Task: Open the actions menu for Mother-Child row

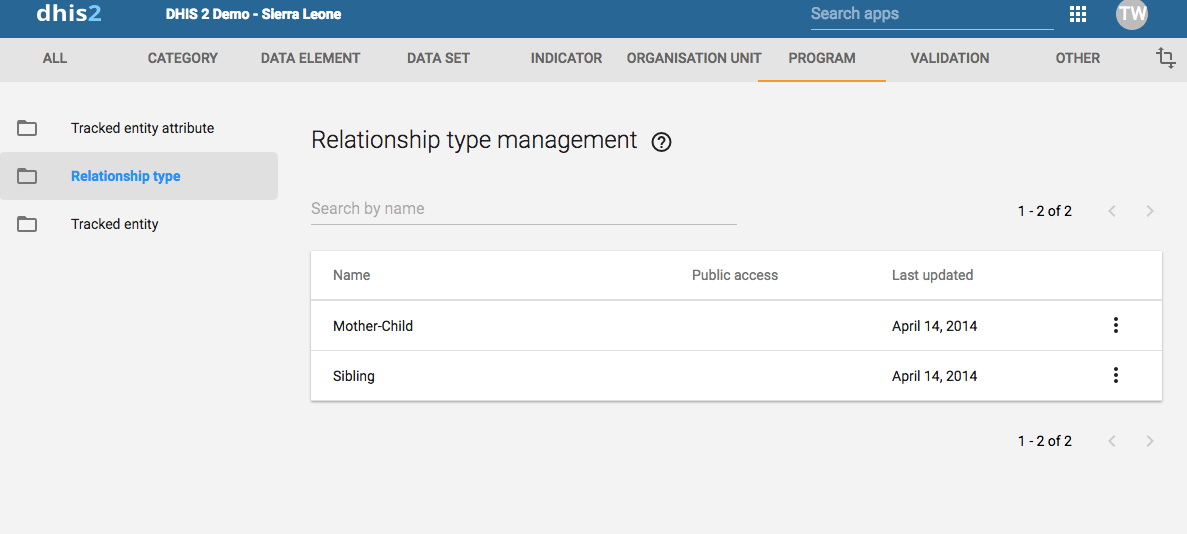Action: point(1116,325)
